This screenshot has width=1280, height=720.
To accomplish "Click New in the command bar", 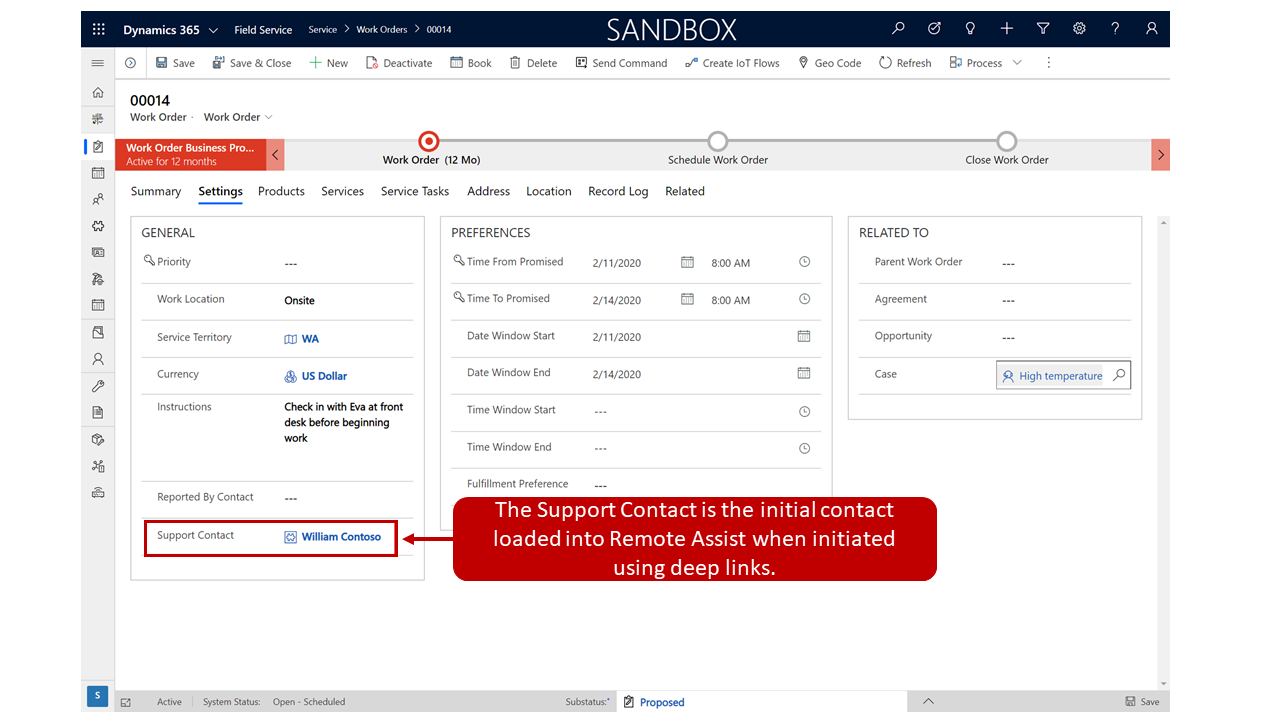I will 328,63.
